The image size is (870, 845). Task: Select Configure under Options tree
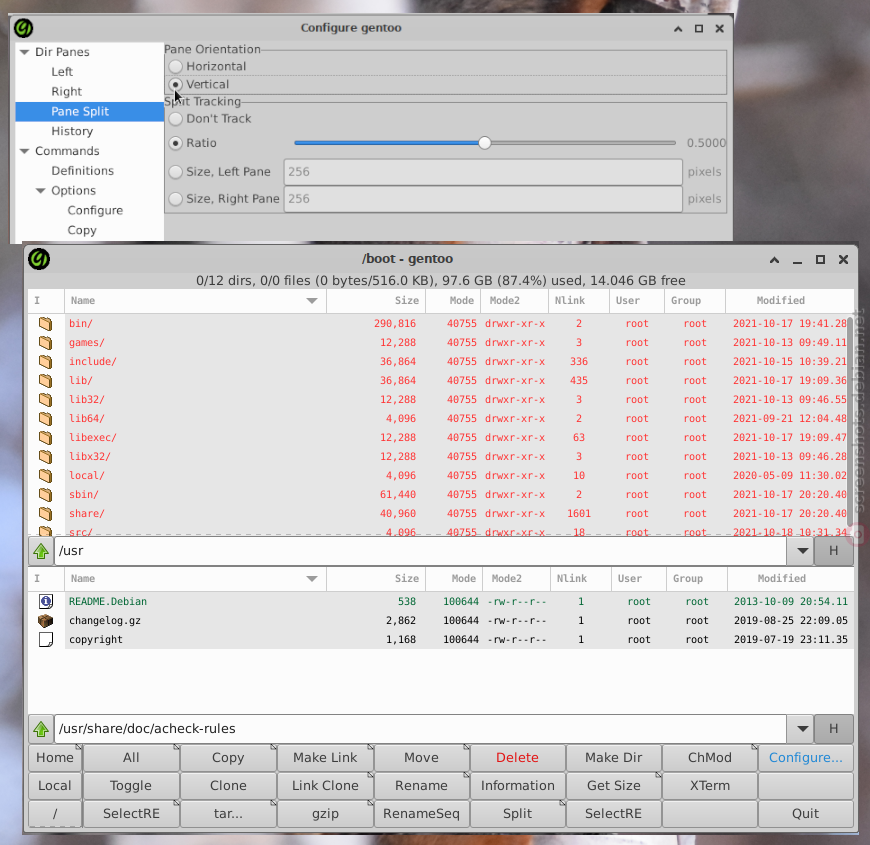(x=95, y=211)
